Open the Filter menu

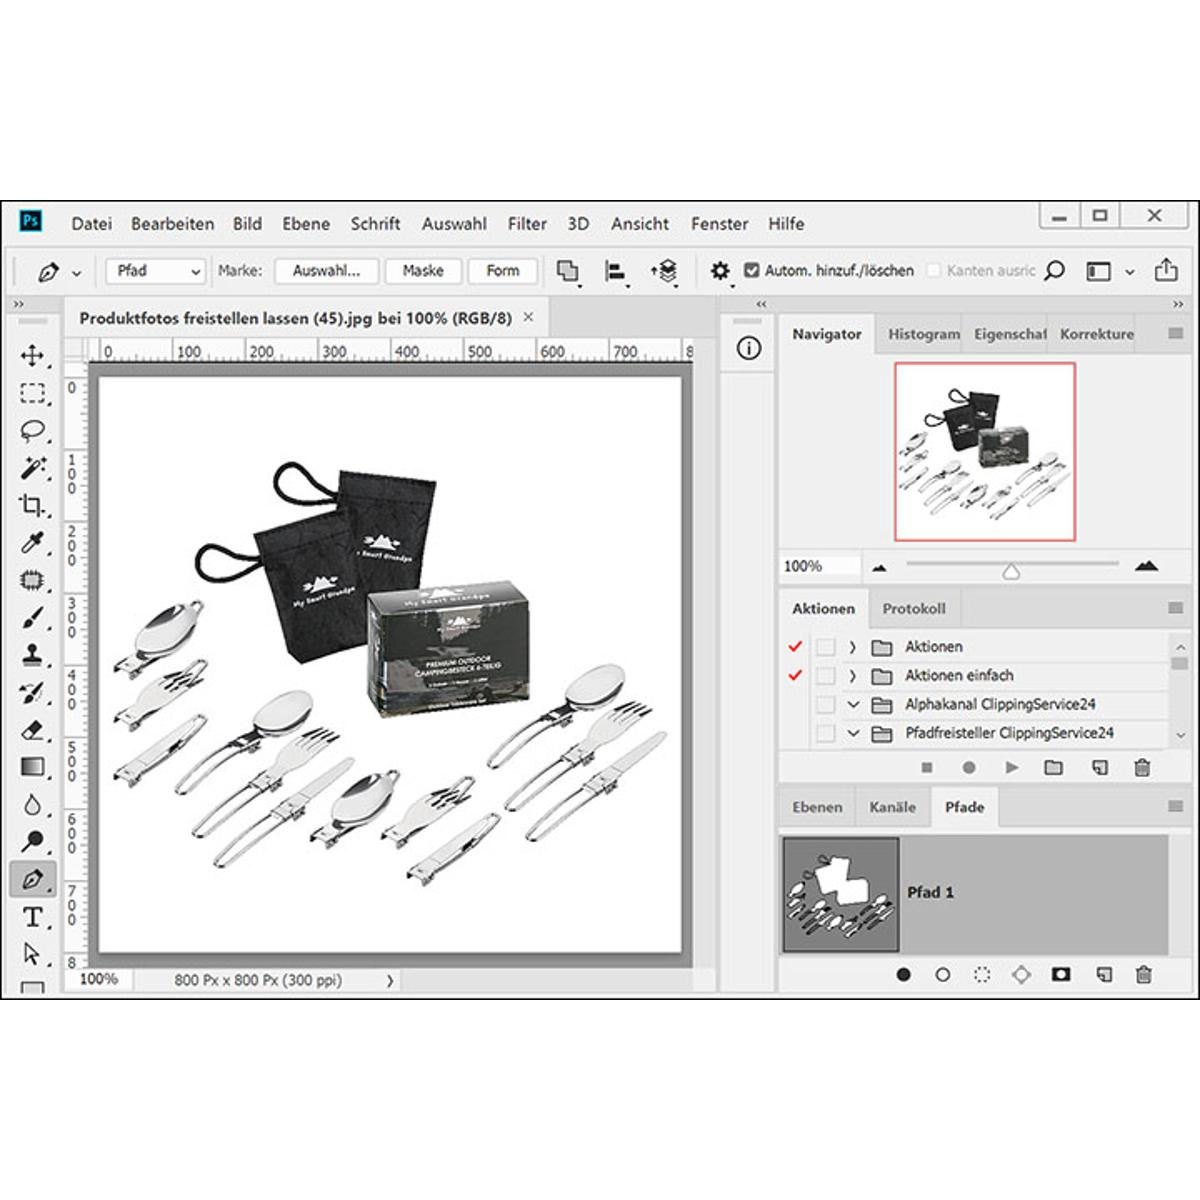[527, 224]
